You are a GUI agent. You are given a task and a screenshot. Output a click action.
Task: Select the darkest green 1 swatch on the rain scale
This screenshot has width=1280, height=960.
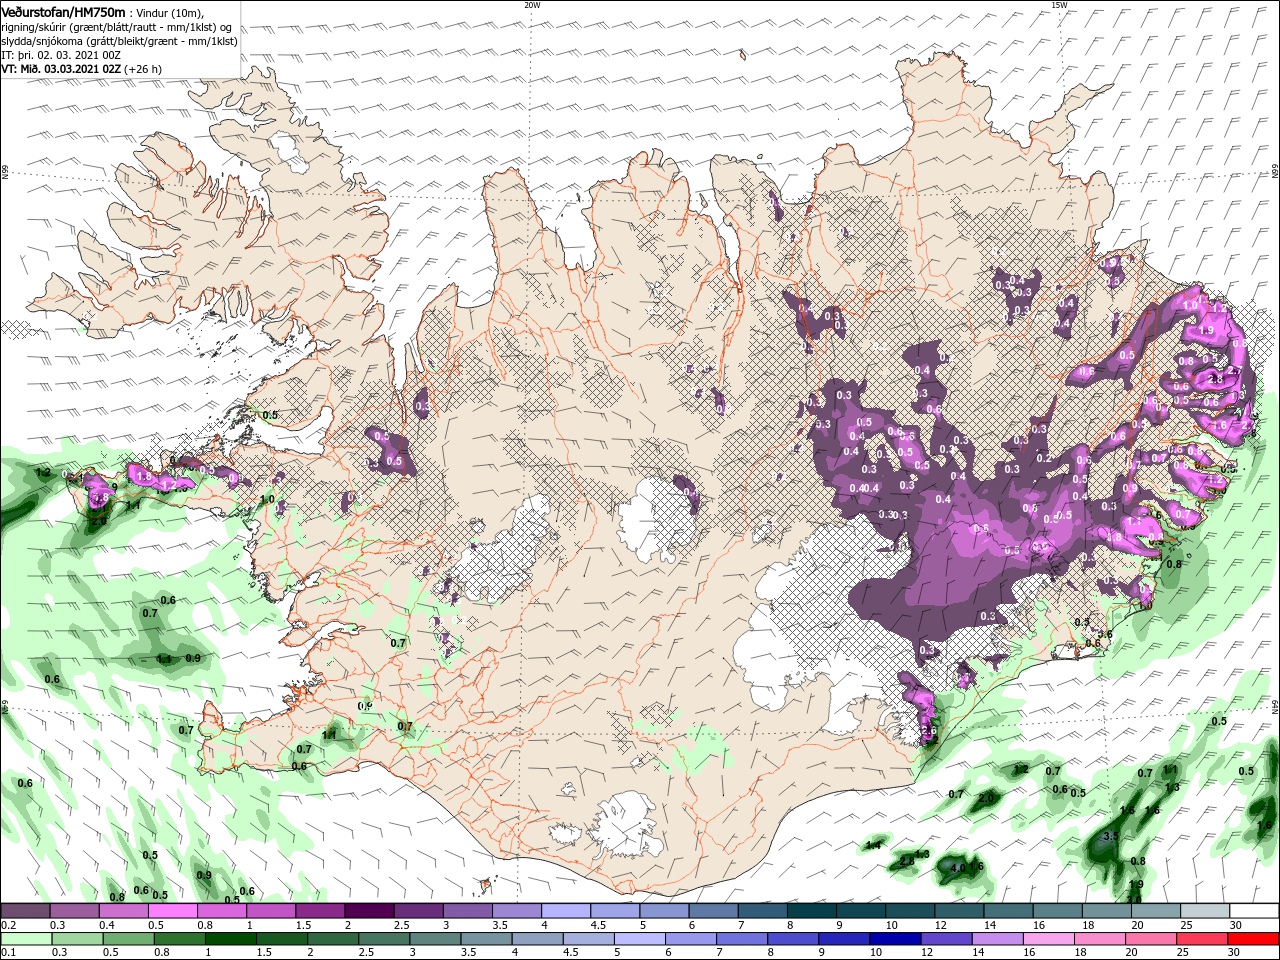coord(230,939)
